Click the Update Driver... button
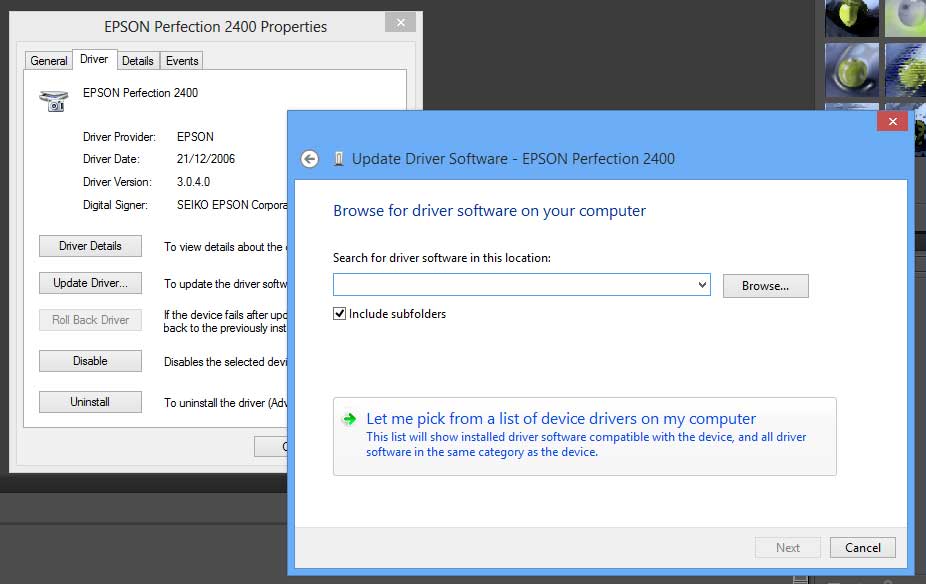Viewport: 926px width, 584px height. (x=90, y=283)
